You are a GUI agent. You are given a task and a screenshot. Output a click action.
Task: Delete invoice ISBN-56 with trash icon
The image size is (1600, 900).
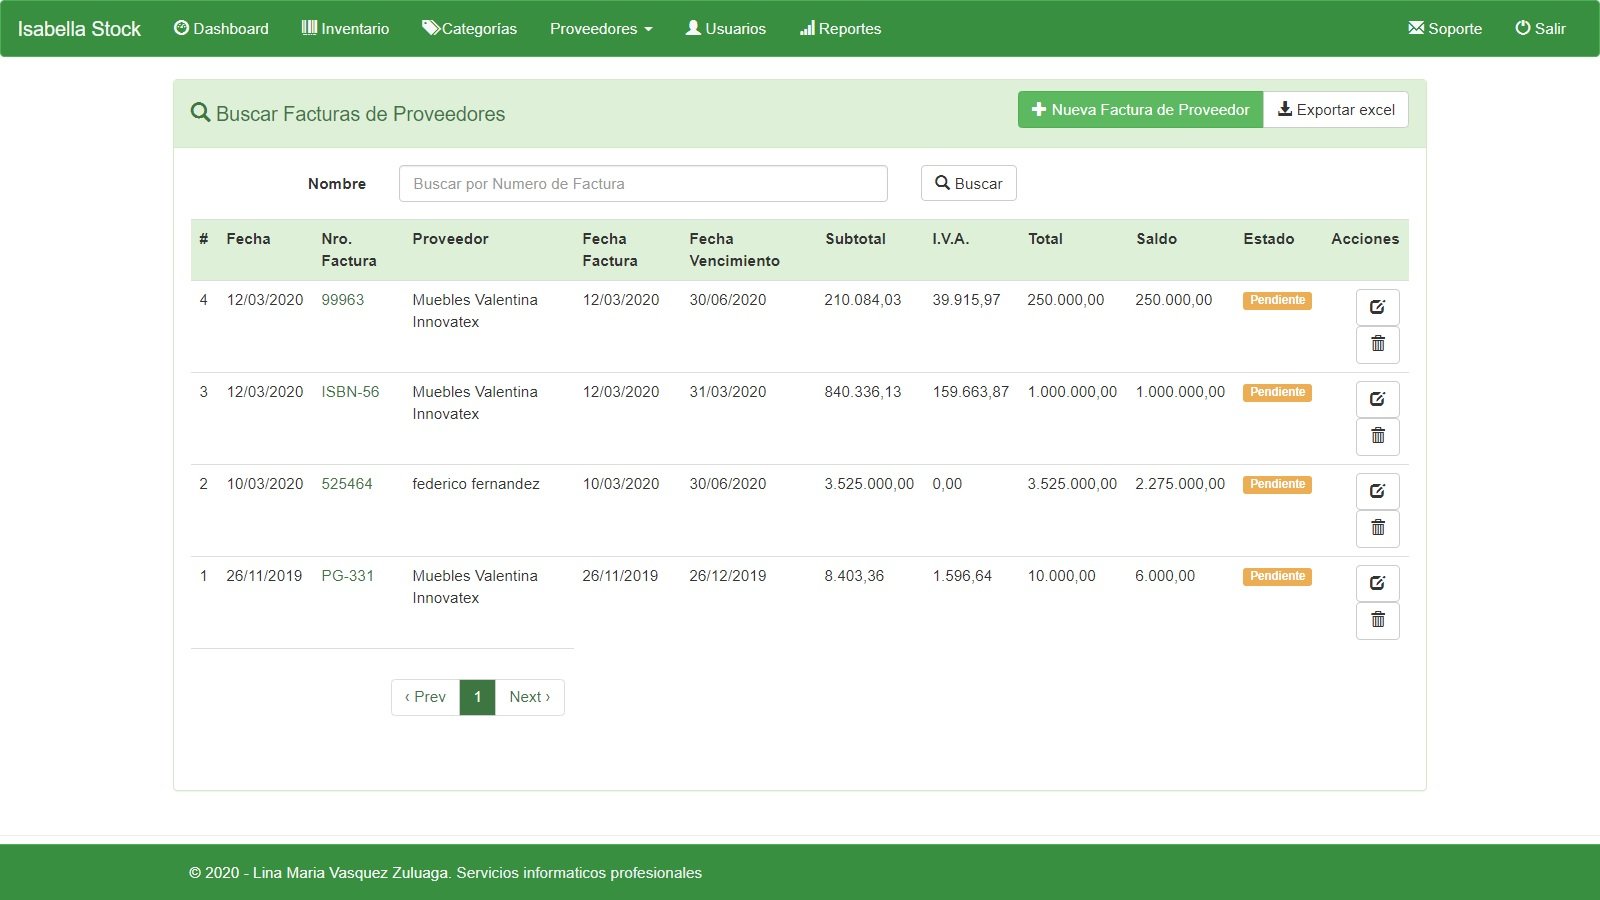[1377, 436]
